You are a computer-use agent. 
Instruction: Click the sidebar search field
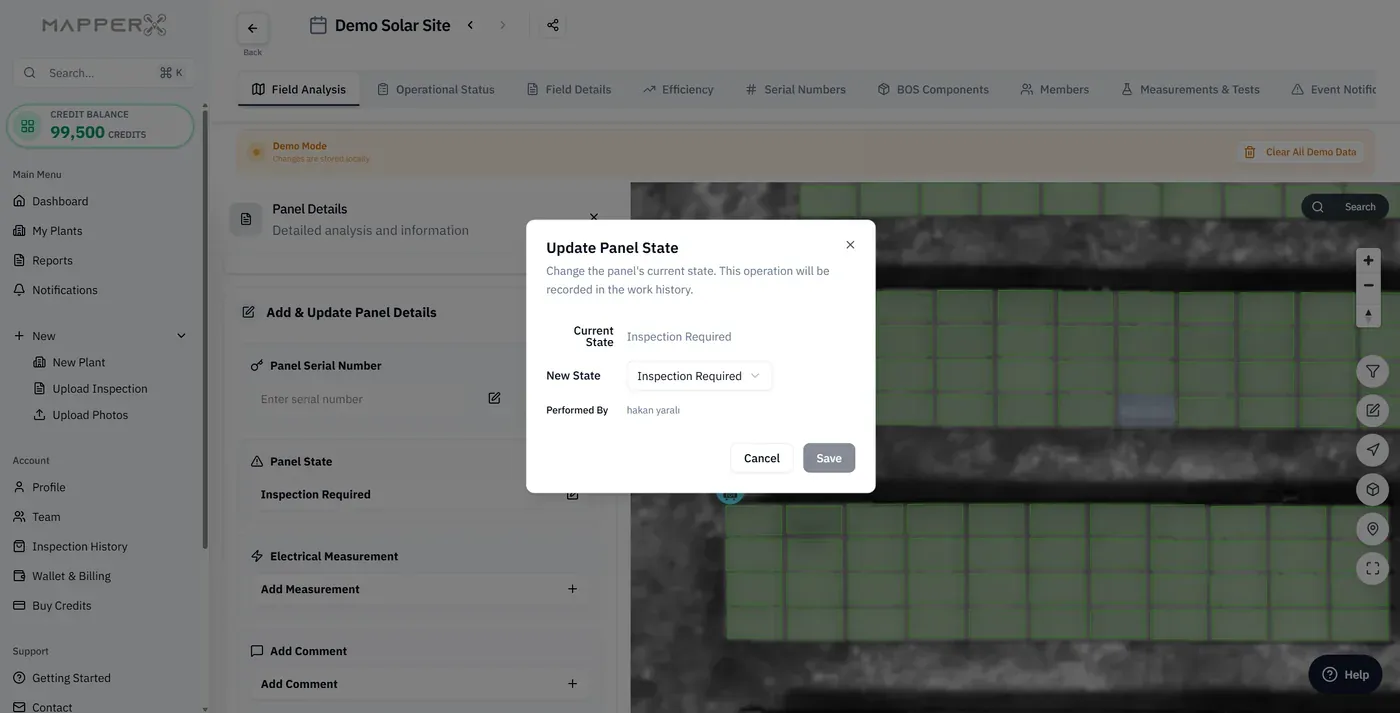point(103,73)
